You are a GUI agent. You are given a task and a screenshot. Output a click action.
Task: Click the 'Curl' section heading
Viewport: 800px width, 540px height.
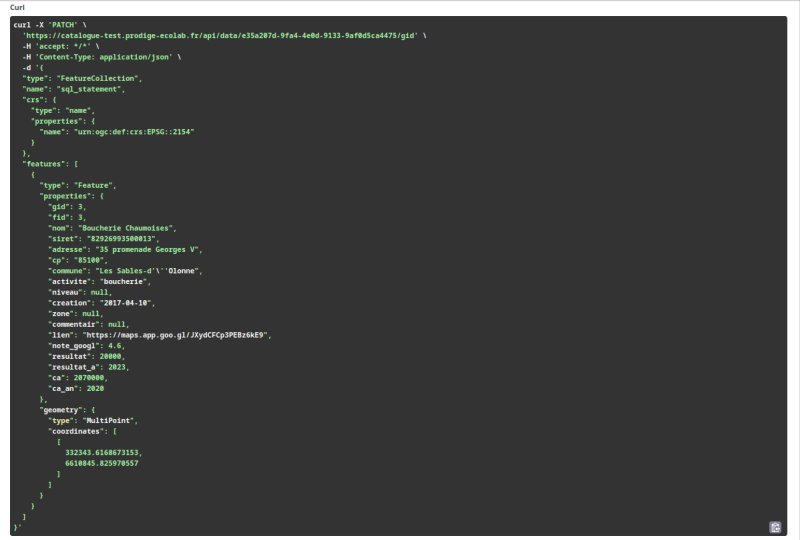tap(18, 7)
